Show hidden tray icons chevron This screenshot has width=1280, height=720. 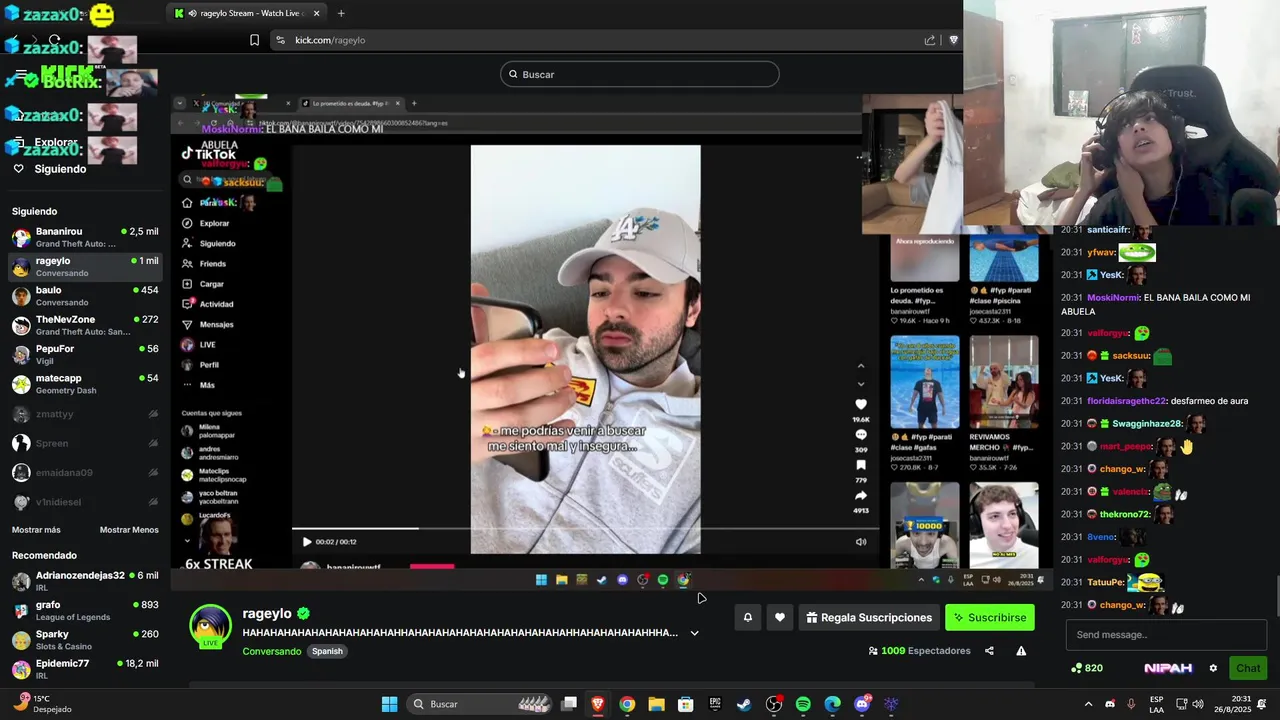(x=1088, y=704)
